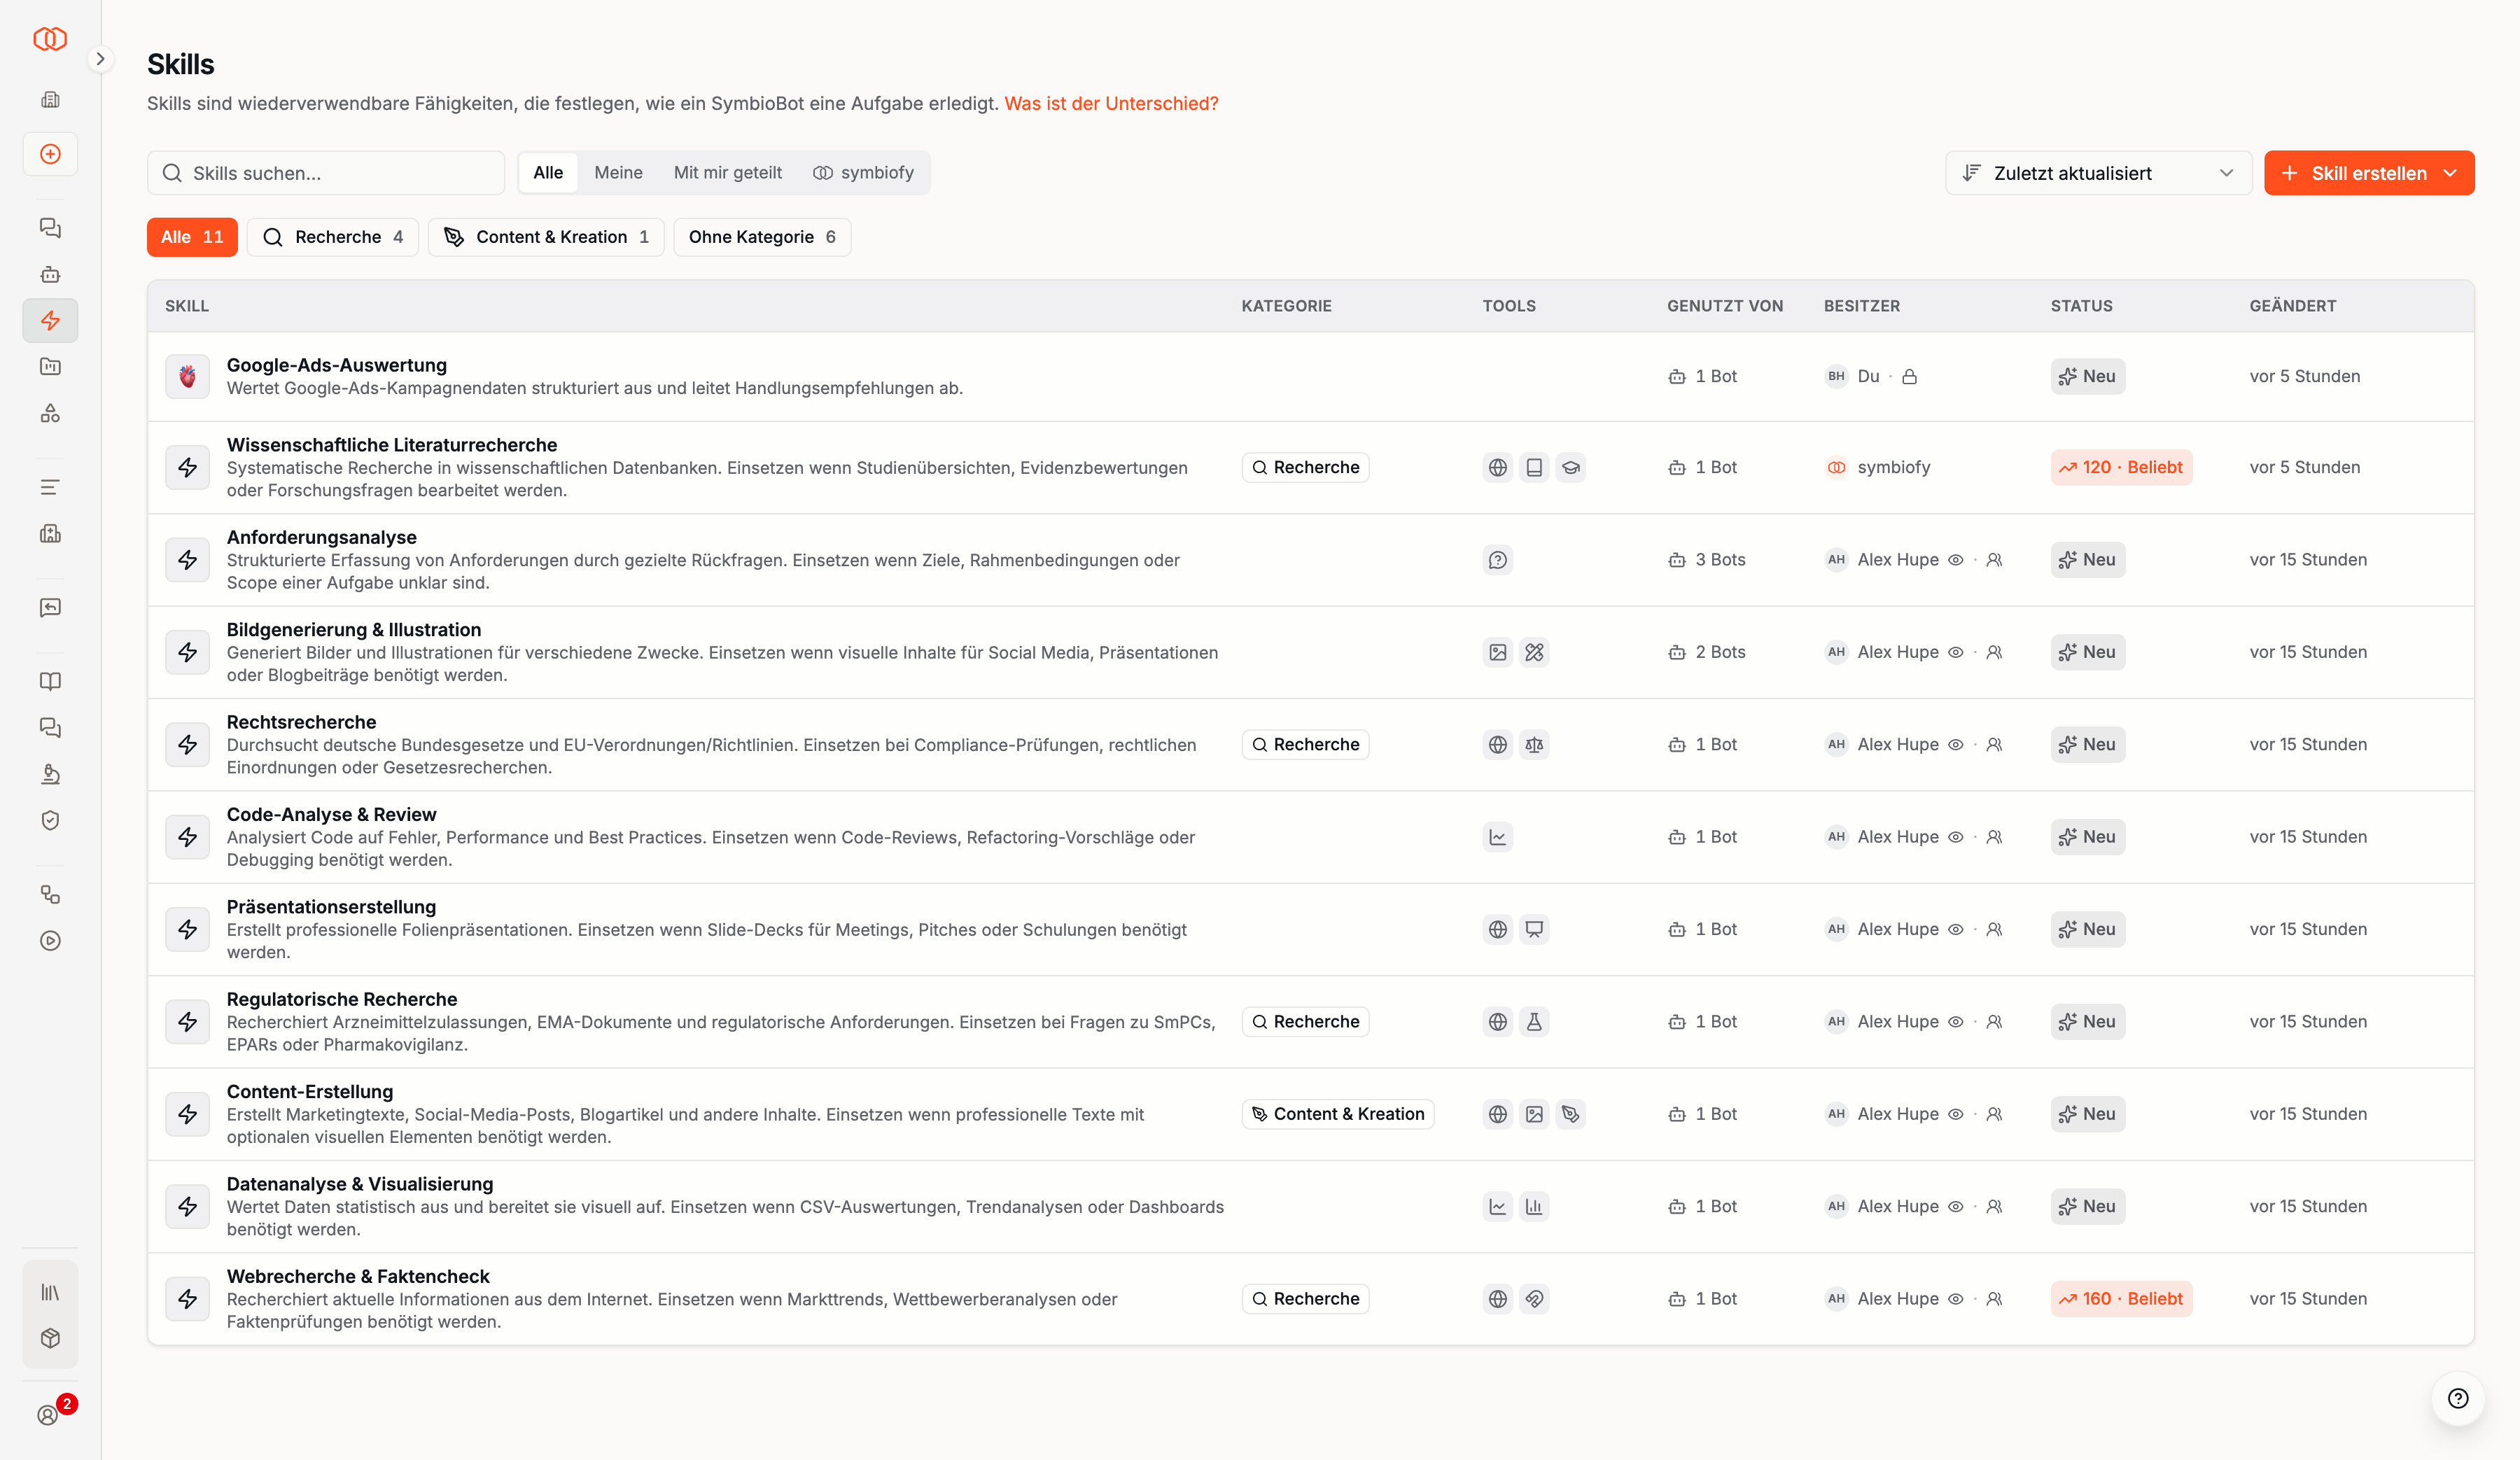
Task: Toggle the eye icon in the Code-Analyse row
Action: [1955, 837]
